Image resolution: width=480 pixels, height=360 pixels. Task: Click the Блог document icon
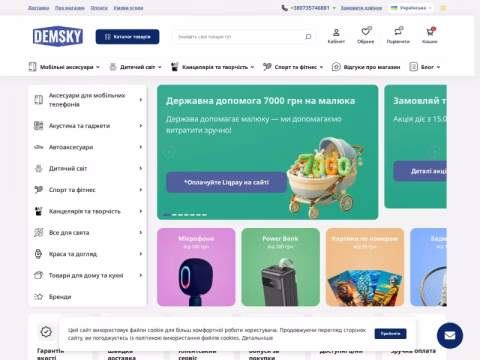pos(413,67)
